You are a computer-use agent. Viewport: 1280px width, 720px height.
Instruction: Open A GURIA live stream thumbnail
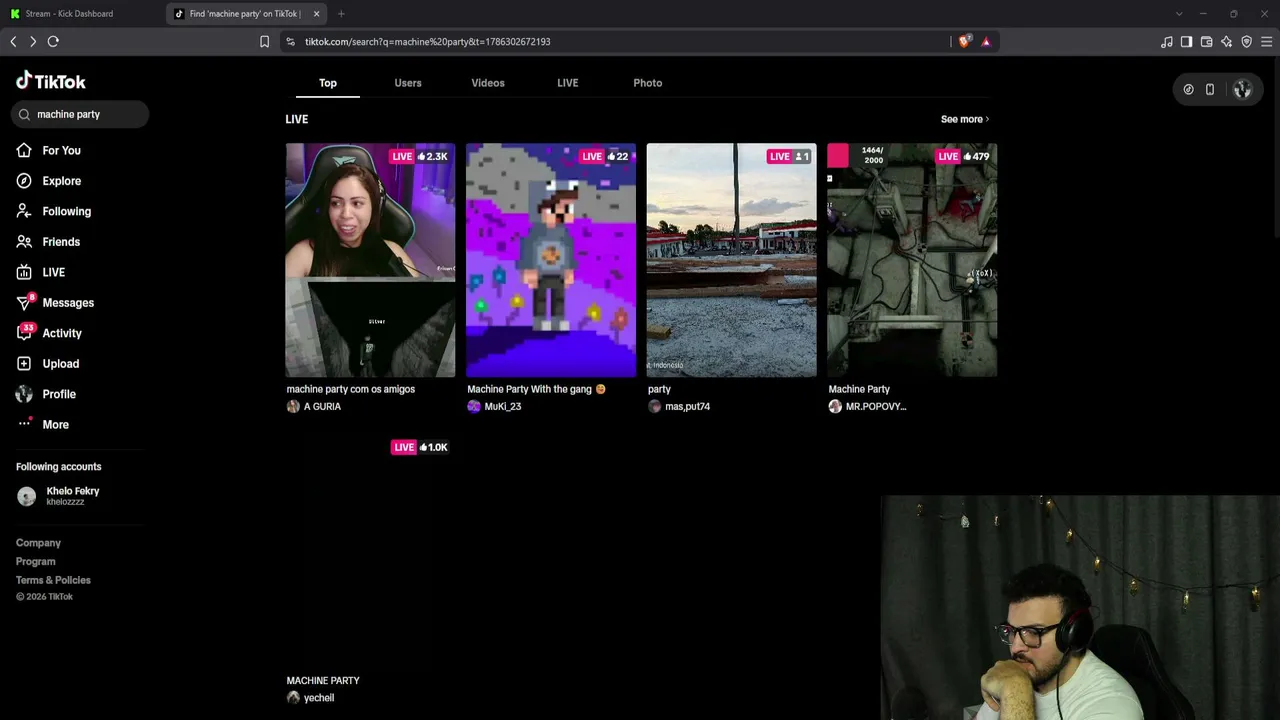[370, 260]
